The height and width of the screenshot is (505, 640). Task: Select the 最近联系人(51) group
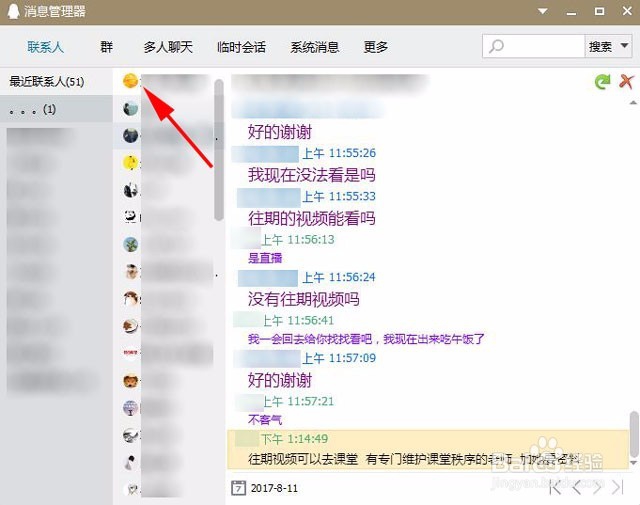[x=56, y=82]
